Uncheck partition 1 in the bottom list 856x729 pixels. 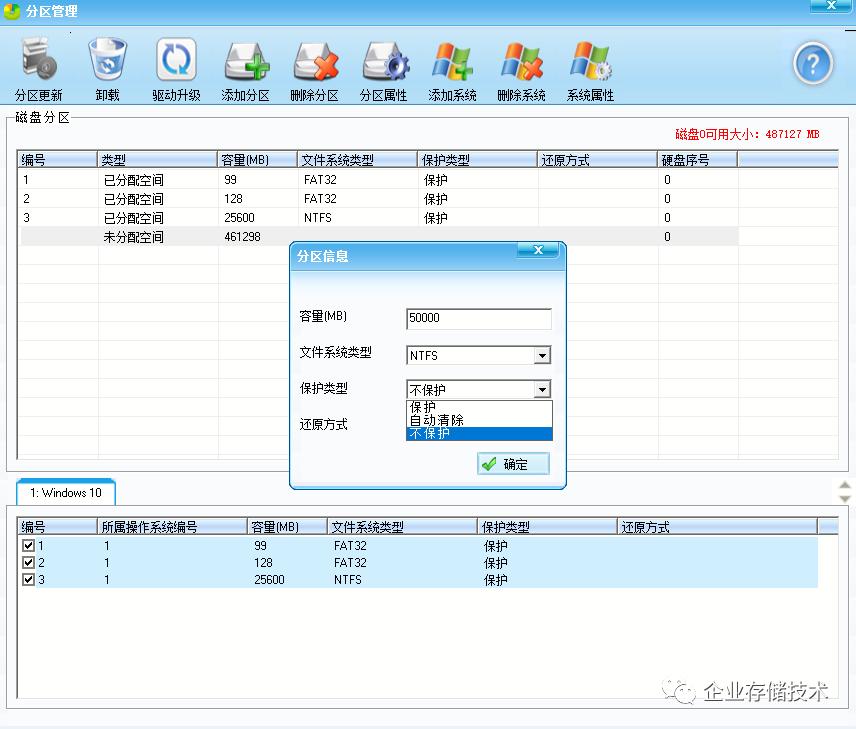29,546
